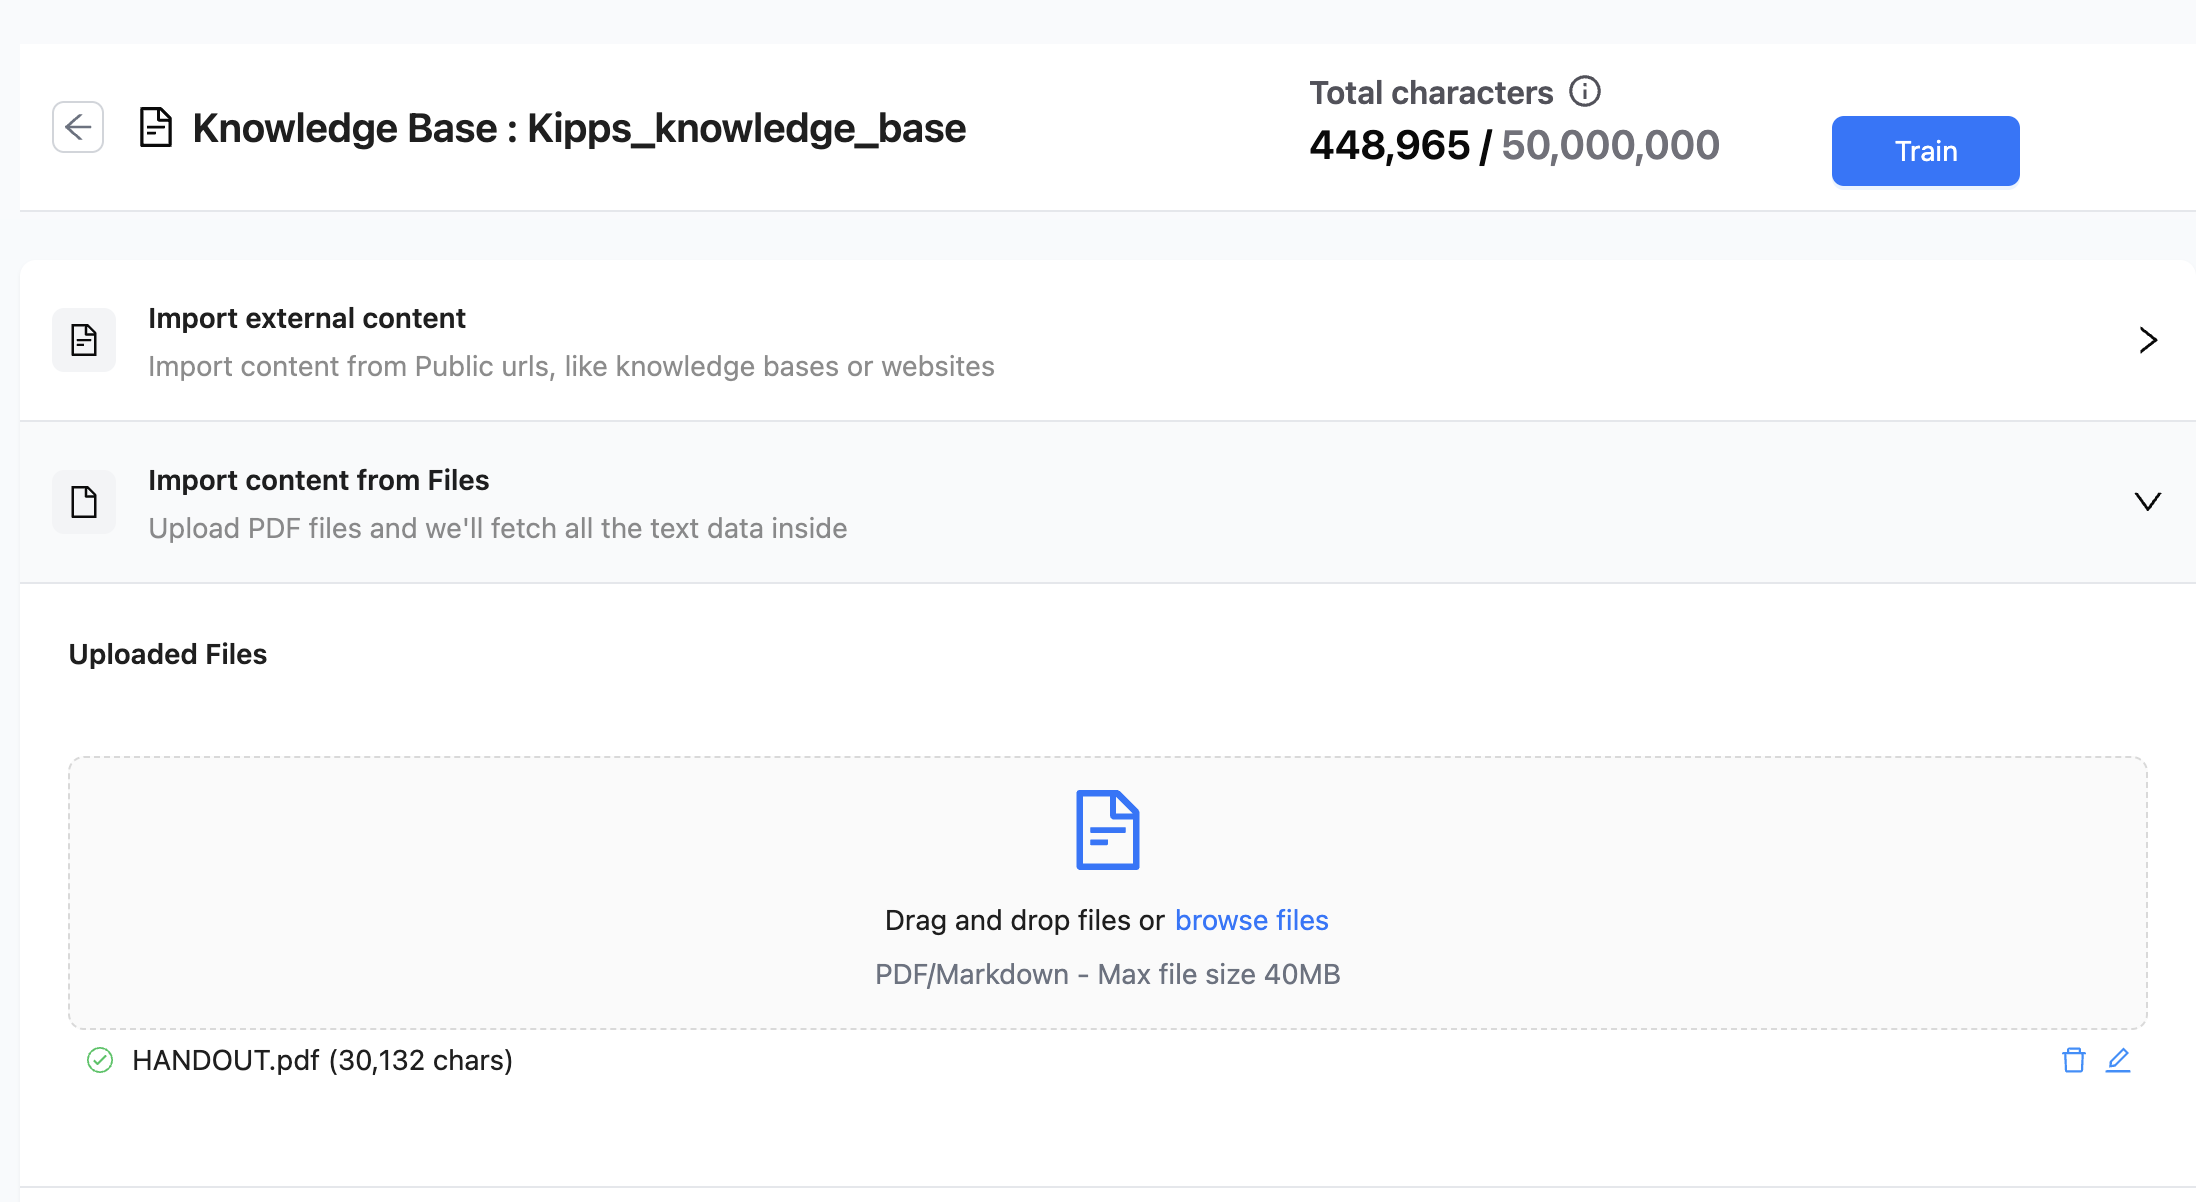The width and height of the screenshot is (2196, 1202).
Task: Click the 448,965 character count value
Action: (1389, 145)
